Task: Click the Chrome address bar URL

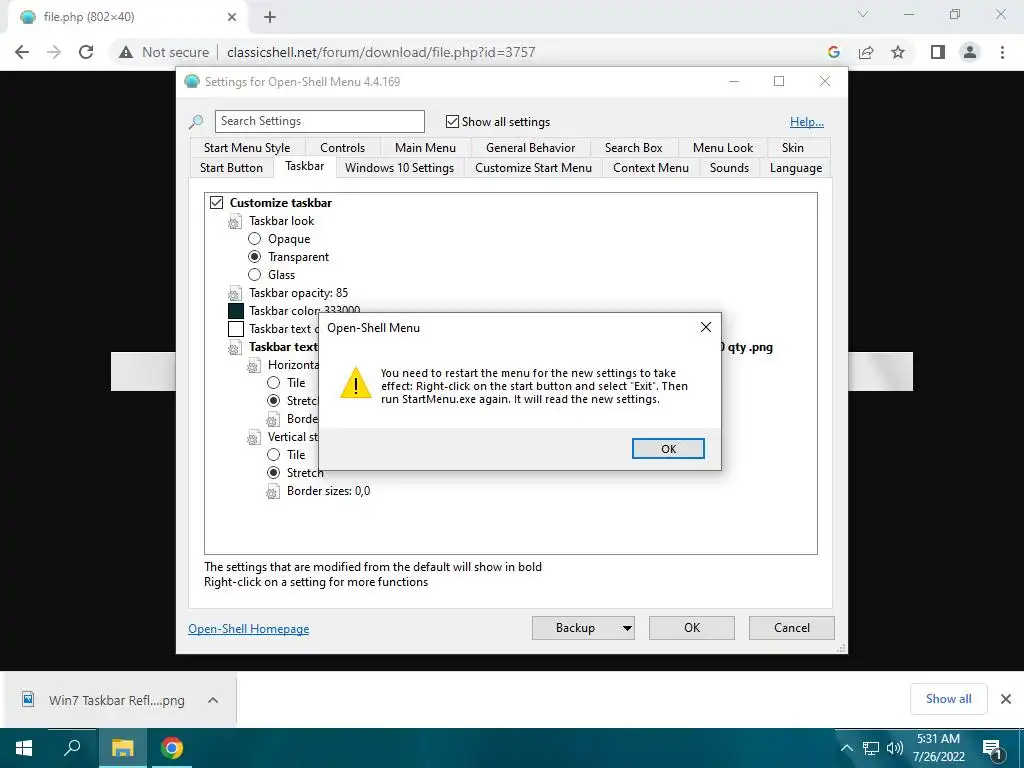Action: click(381, 52)
